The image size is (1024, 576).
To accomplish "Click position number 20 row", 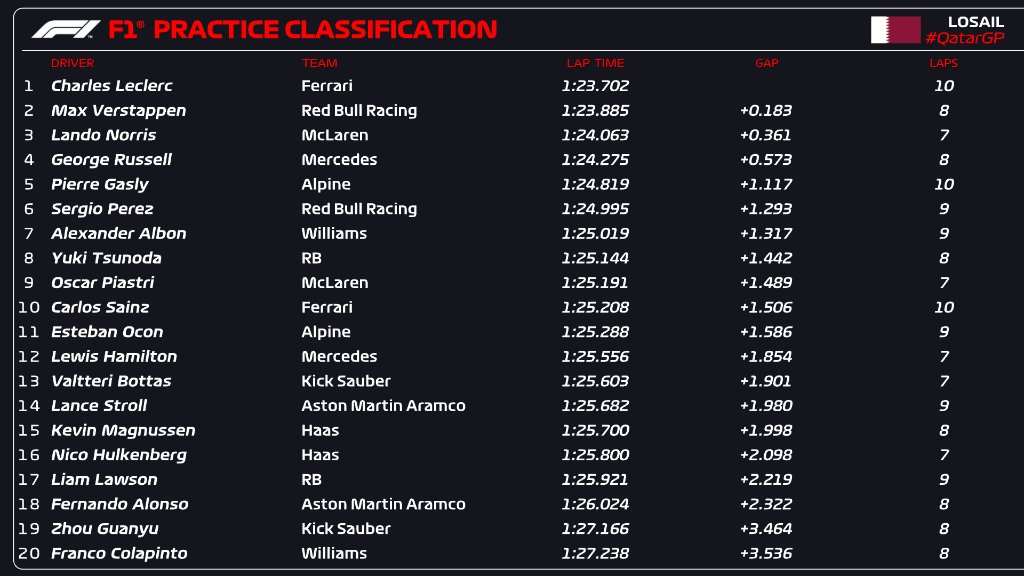I will point(28,553).
